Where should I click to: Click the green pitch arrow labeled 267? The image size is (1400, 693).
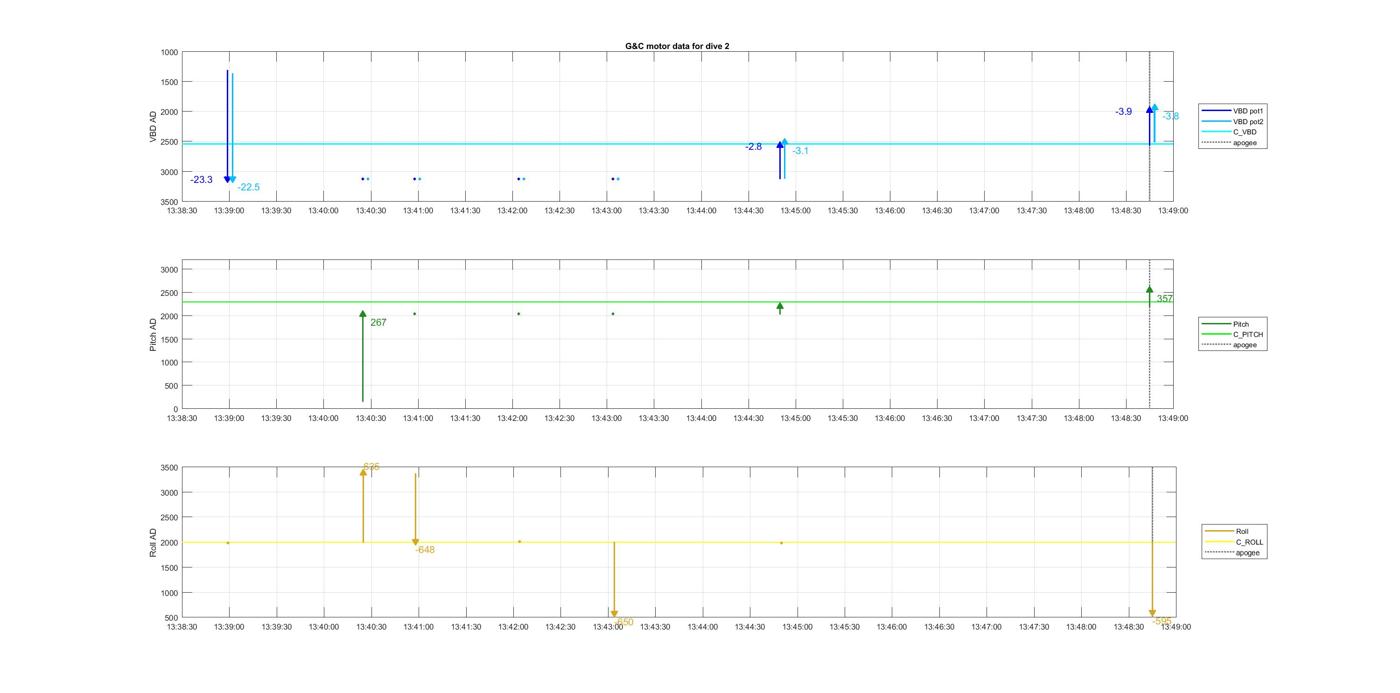tap(363, 356)
